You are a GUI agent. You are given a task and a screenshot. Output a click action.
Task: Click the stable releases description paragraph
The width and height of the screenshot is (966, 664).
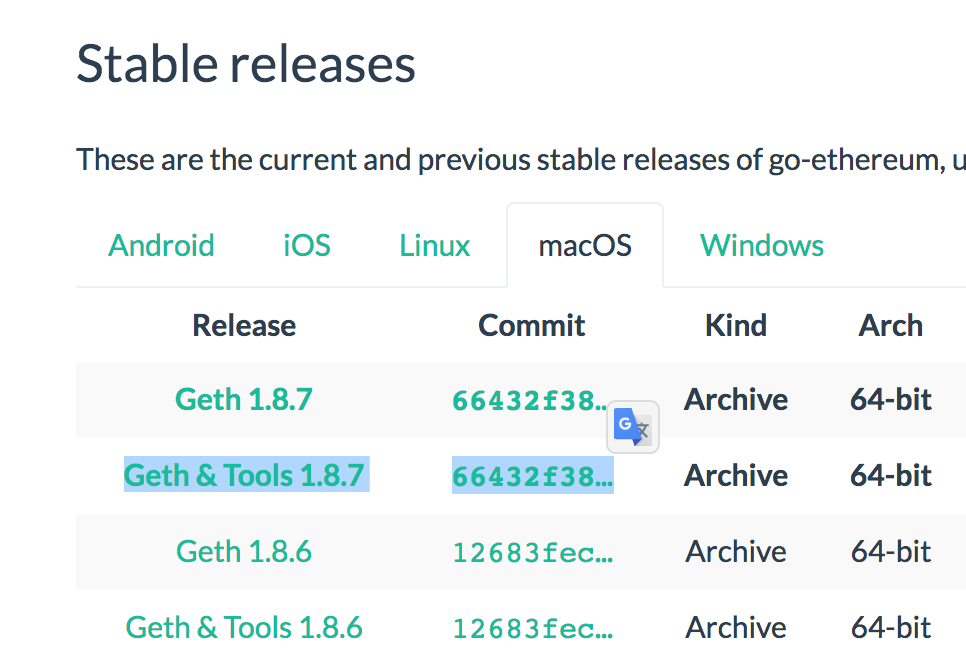(521, 160)
